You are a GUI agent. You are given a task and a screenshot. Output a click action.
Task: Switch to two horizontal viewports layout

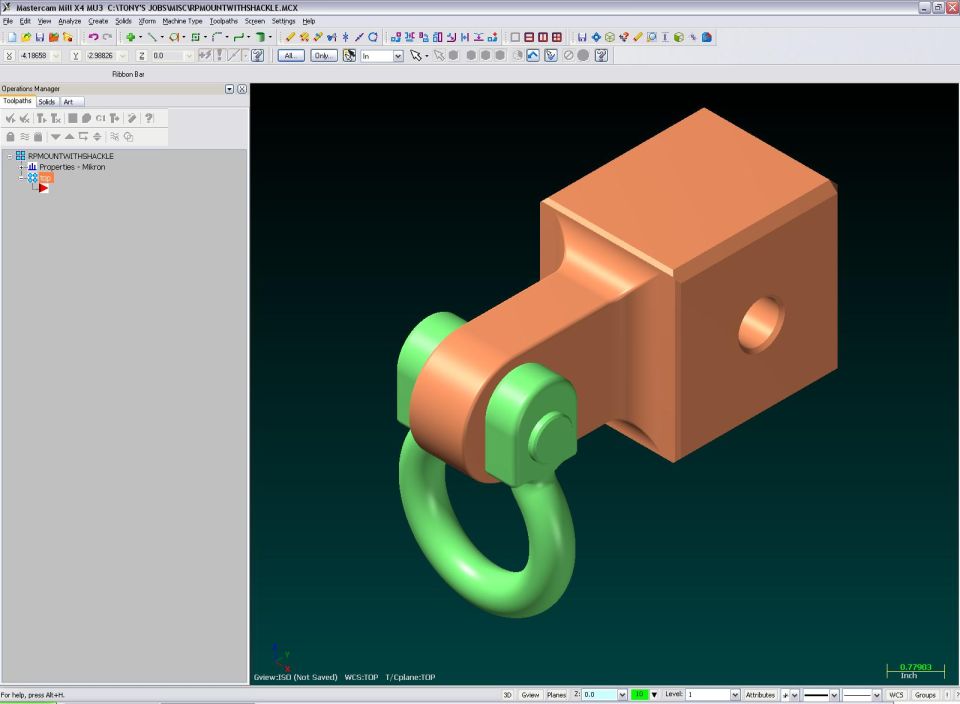pyautogui.click(x=529, y=37)
